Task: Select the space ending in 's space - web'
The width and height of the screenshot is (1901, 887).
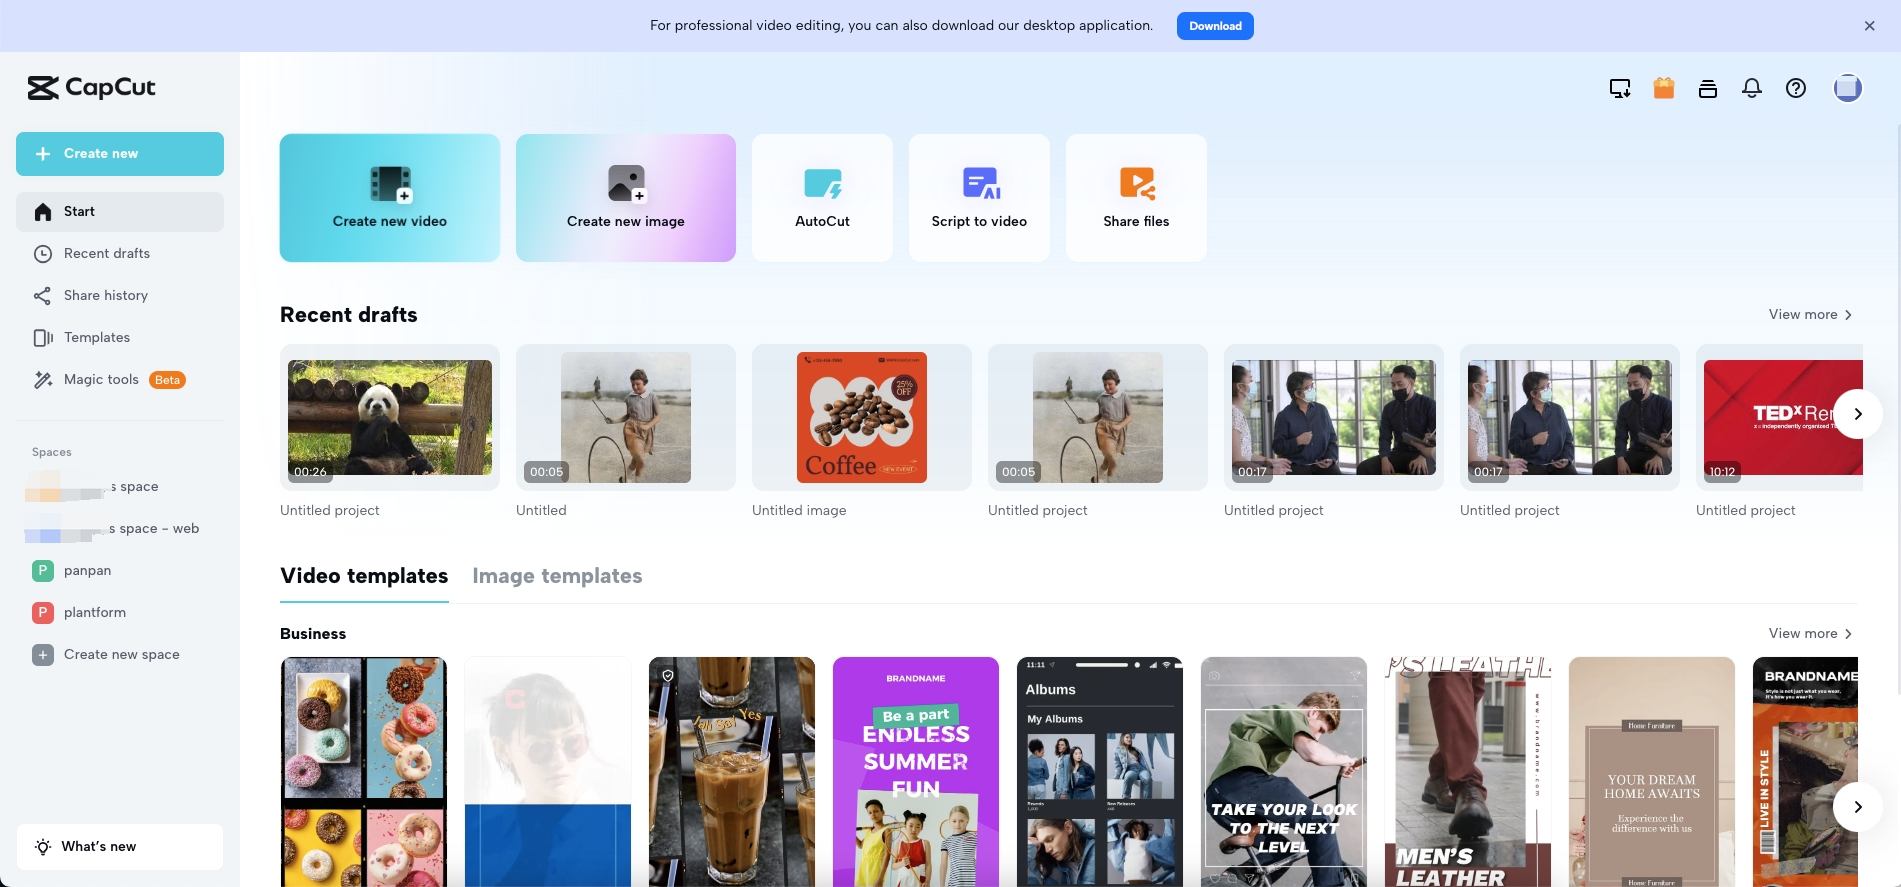Action: pos(120,529)
